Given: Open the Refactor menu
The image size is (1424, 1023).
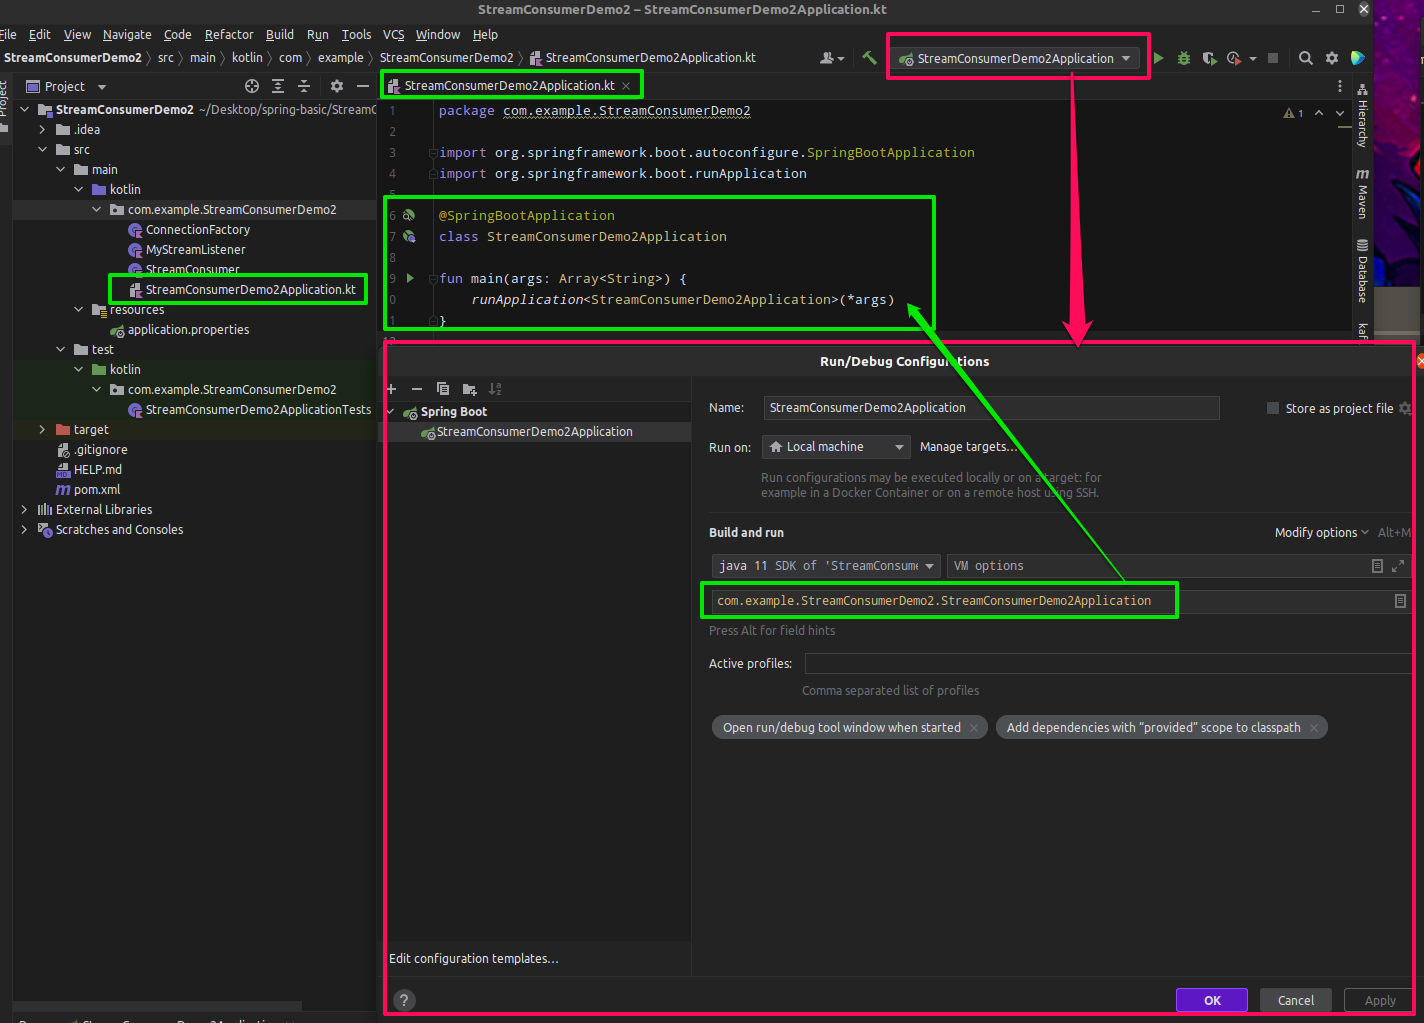Looking at the screenshot, I should 228,34.
